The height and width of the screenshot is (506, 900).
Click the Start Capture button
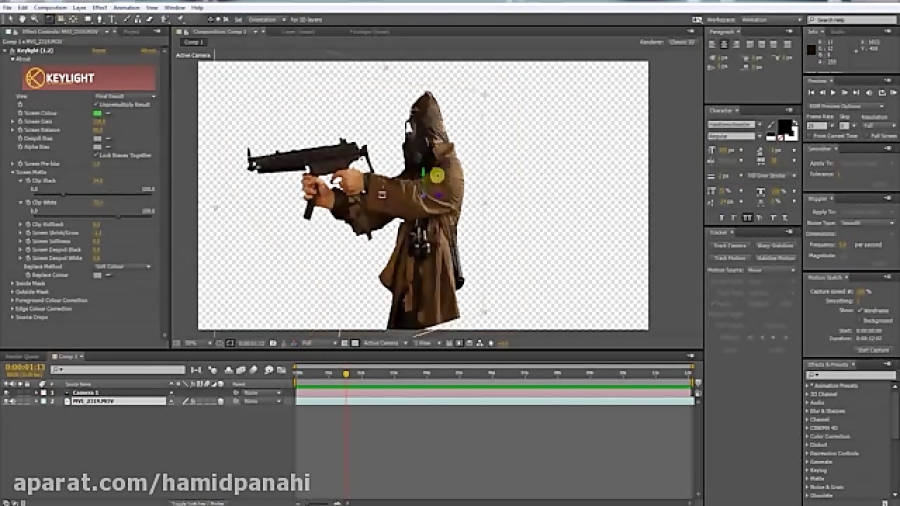873,350
